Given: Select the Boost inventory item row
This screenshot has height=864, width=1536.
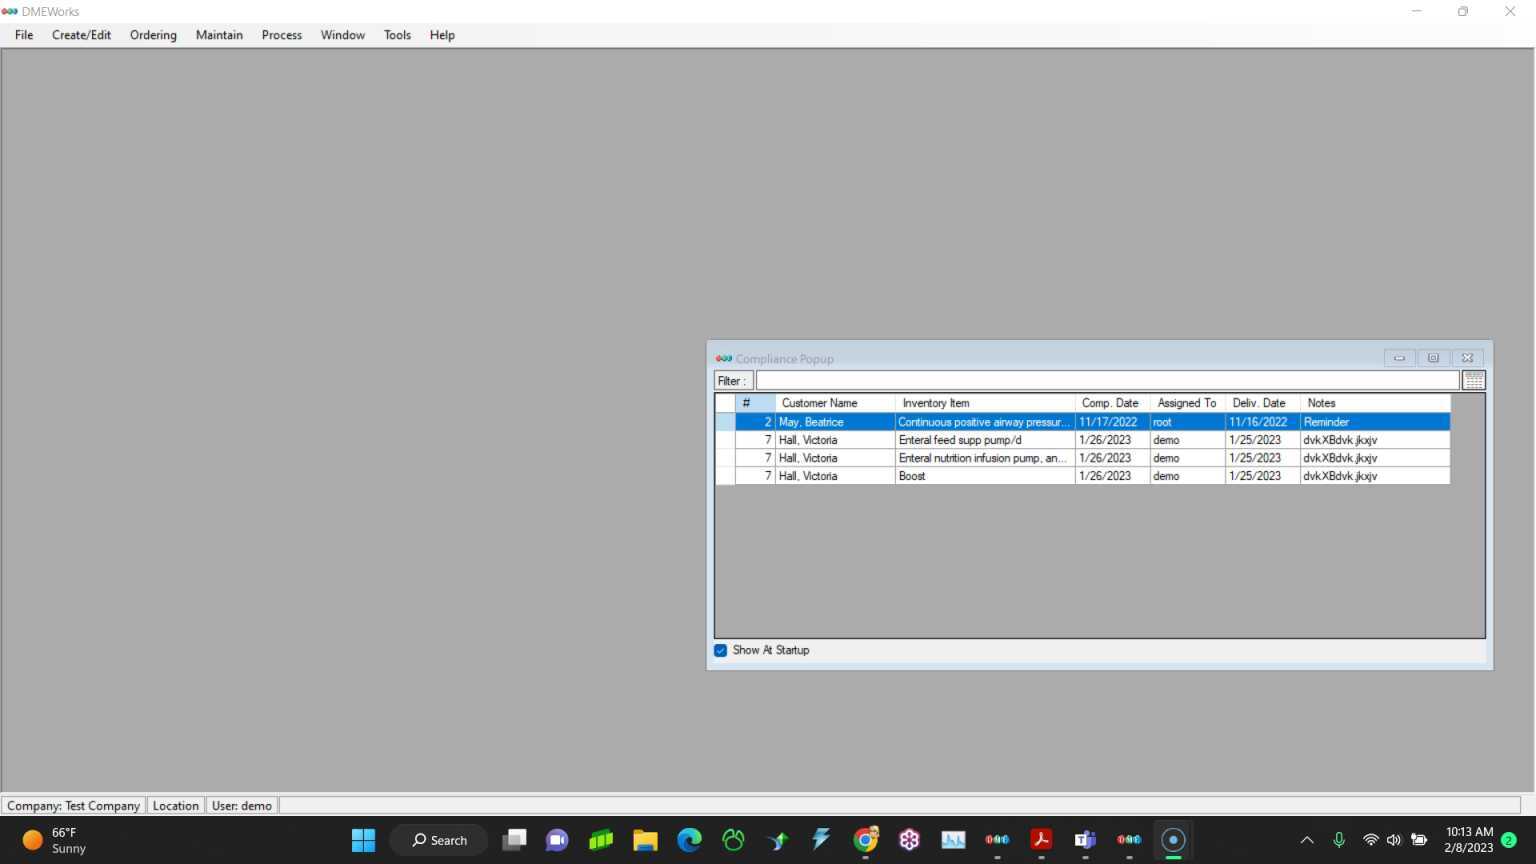Looking at the screenshot, I should click(984, 476).
